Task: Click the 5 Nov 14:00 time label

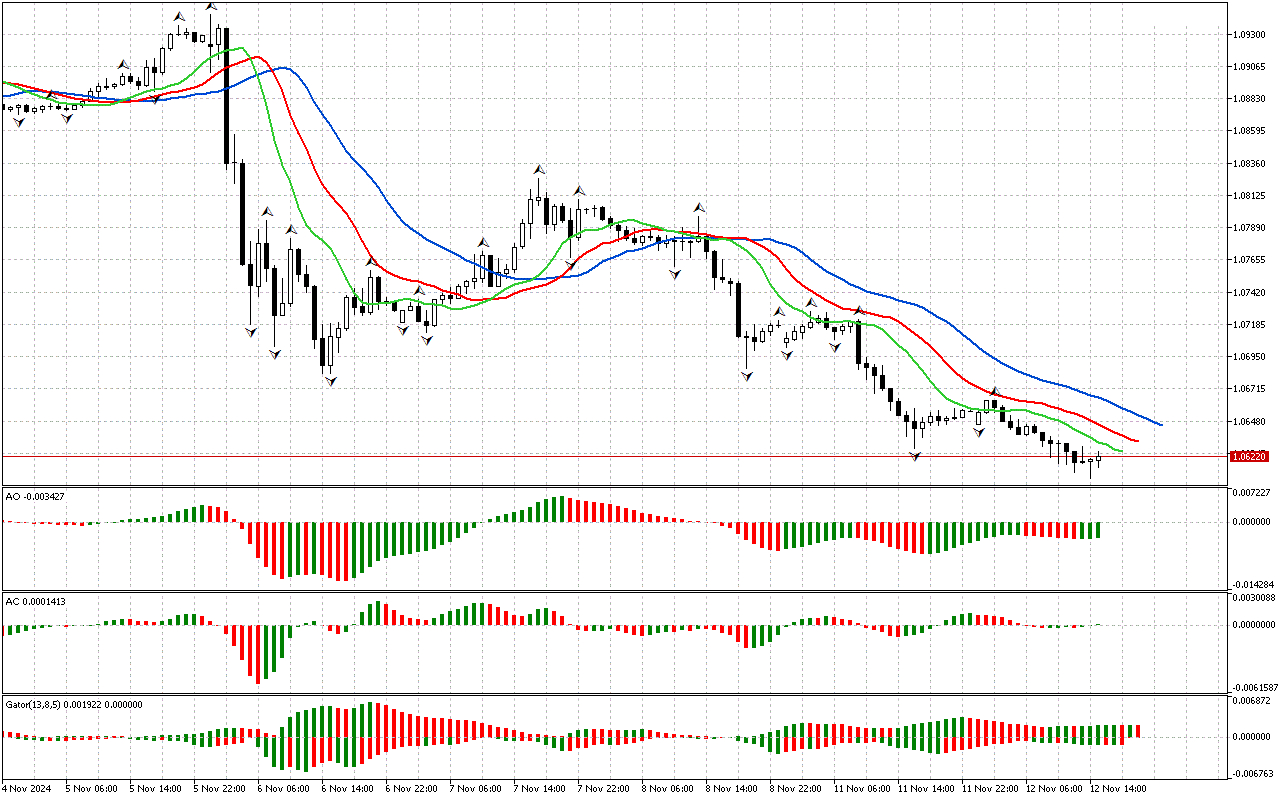Action: pyautogui.click(x=156, y=789)
